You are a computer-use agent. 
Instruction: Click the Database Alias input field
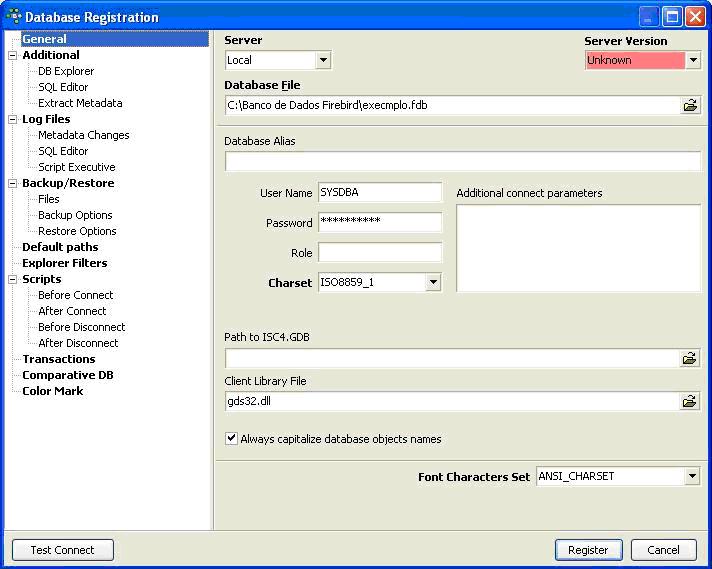pyautogui.click(x=463, y=161)
